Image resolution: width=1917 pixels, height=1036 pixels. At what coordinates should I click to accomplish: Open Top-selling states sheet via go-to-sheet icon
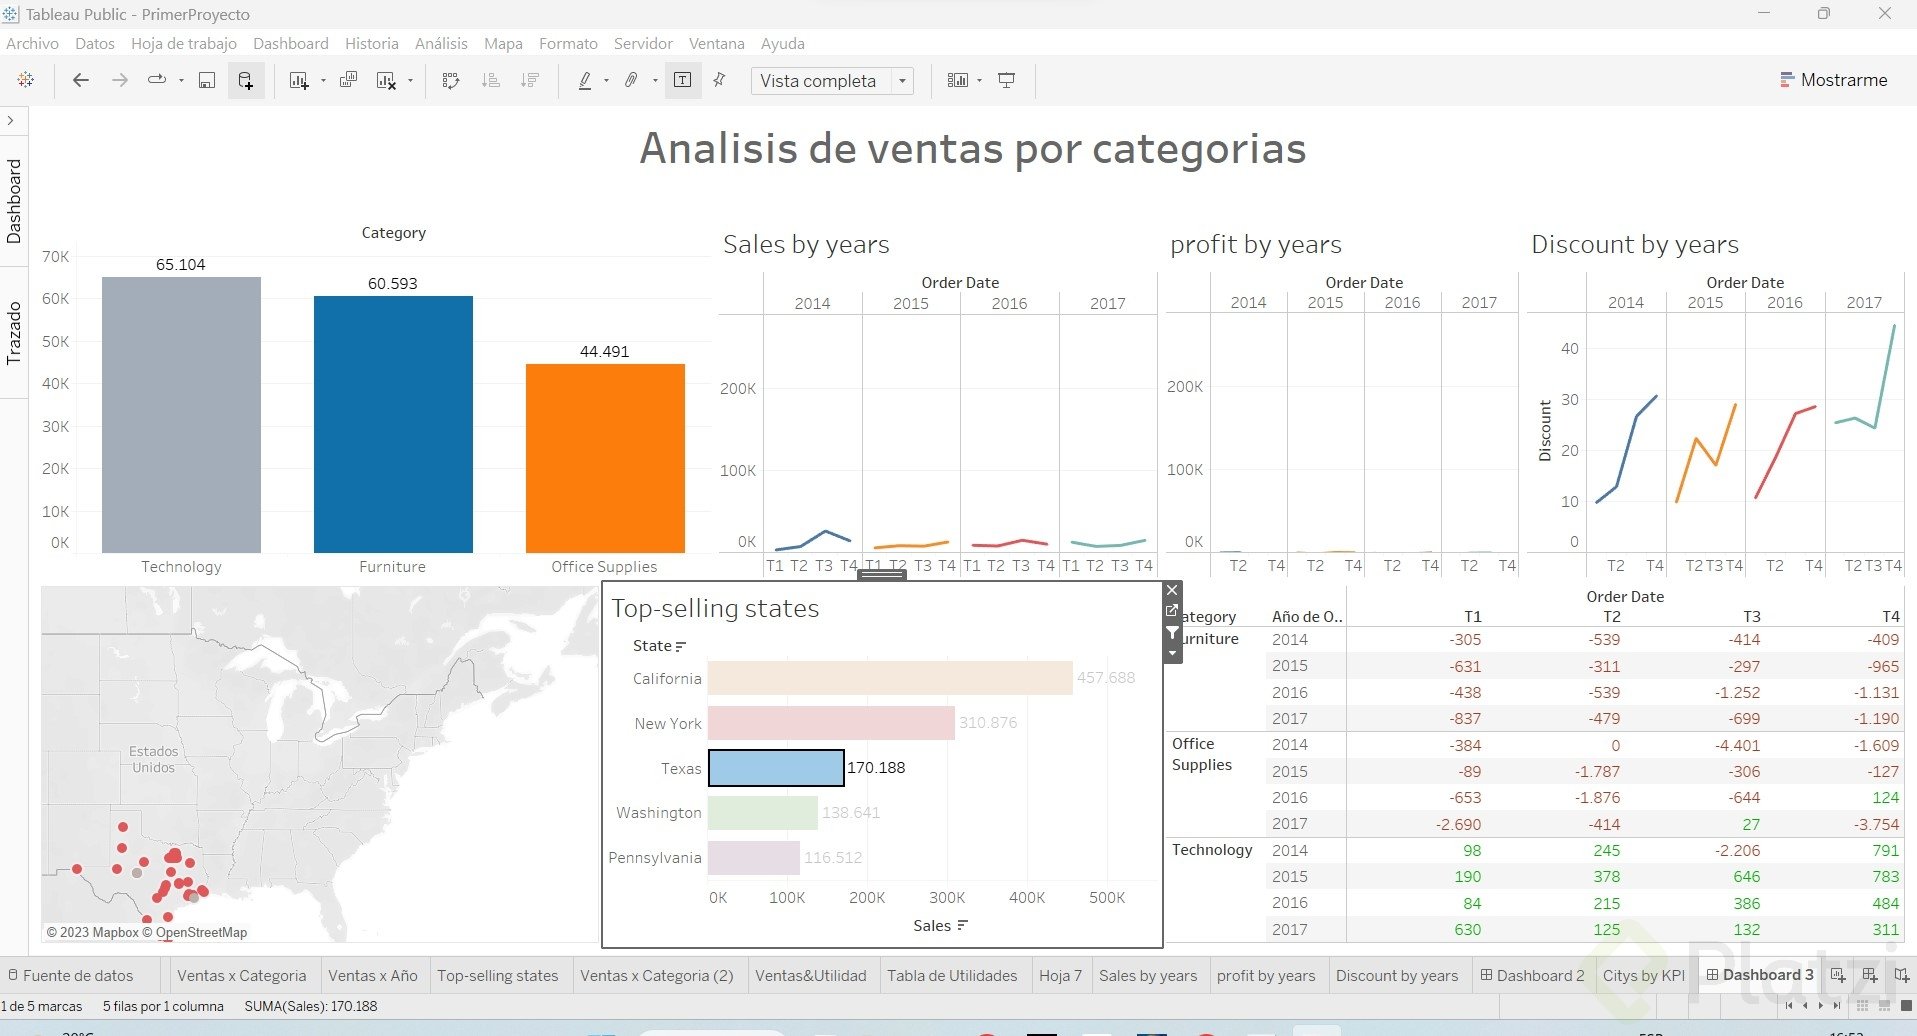[1172, 610]
